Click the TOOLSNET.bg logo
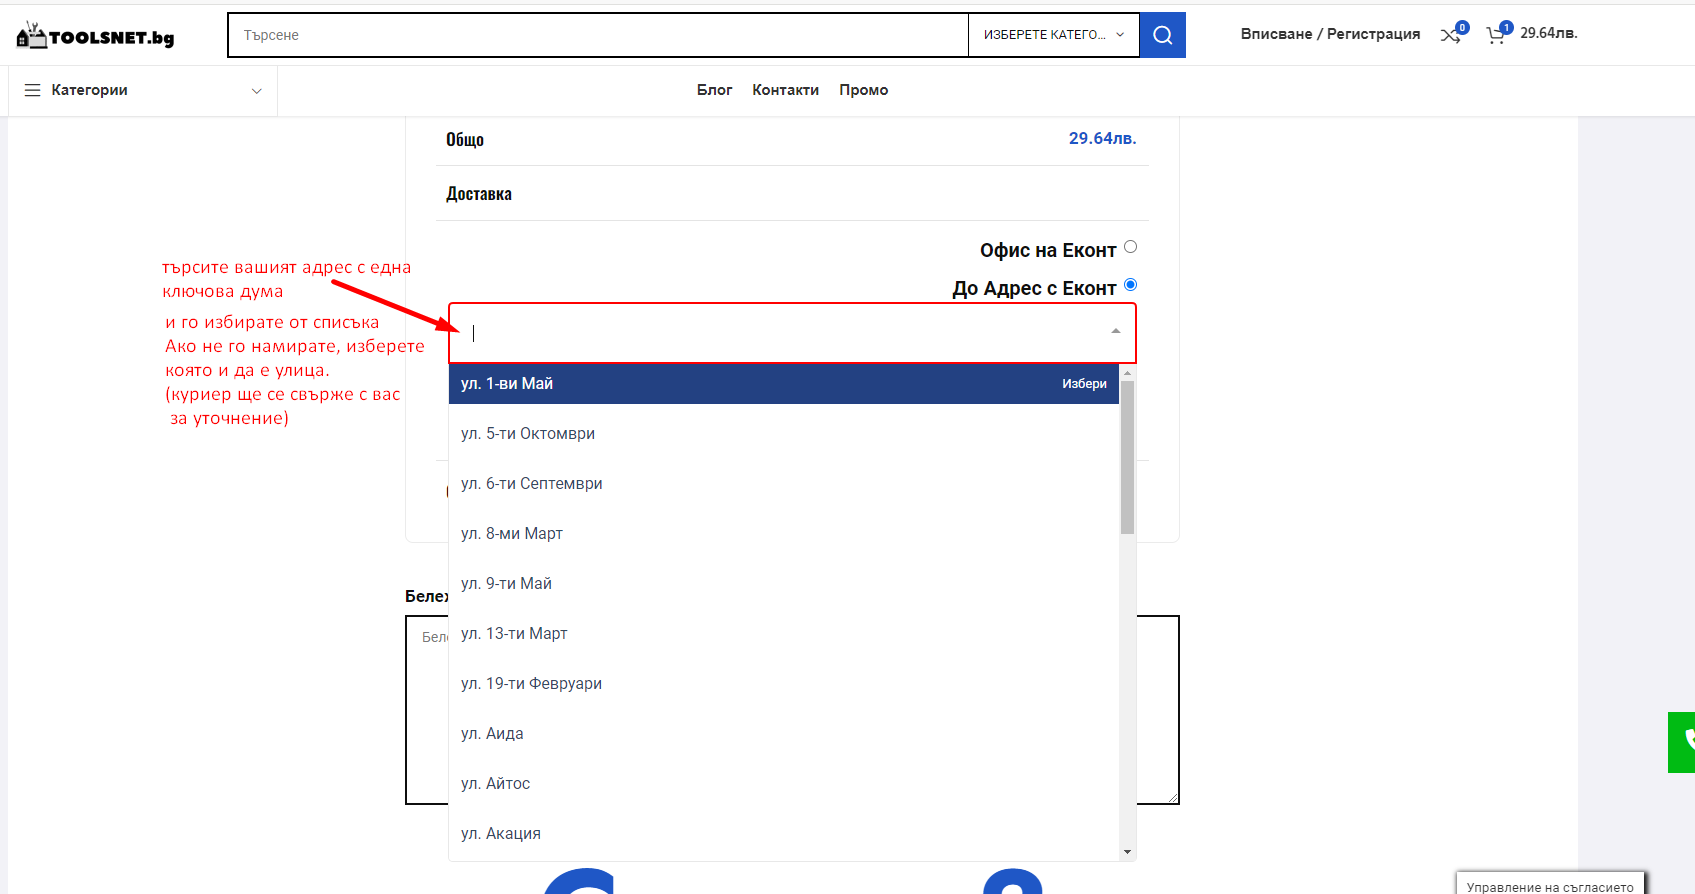This screenshot has height=894, width=1695. point(96,36)
